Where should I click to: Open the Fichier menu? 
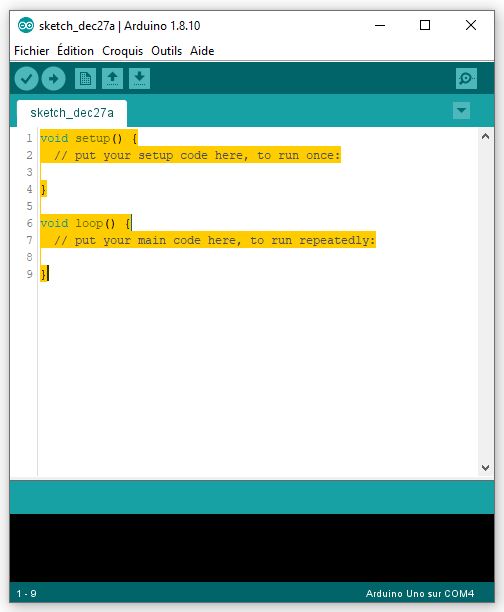pyautogui.click(x=32, y=51)
